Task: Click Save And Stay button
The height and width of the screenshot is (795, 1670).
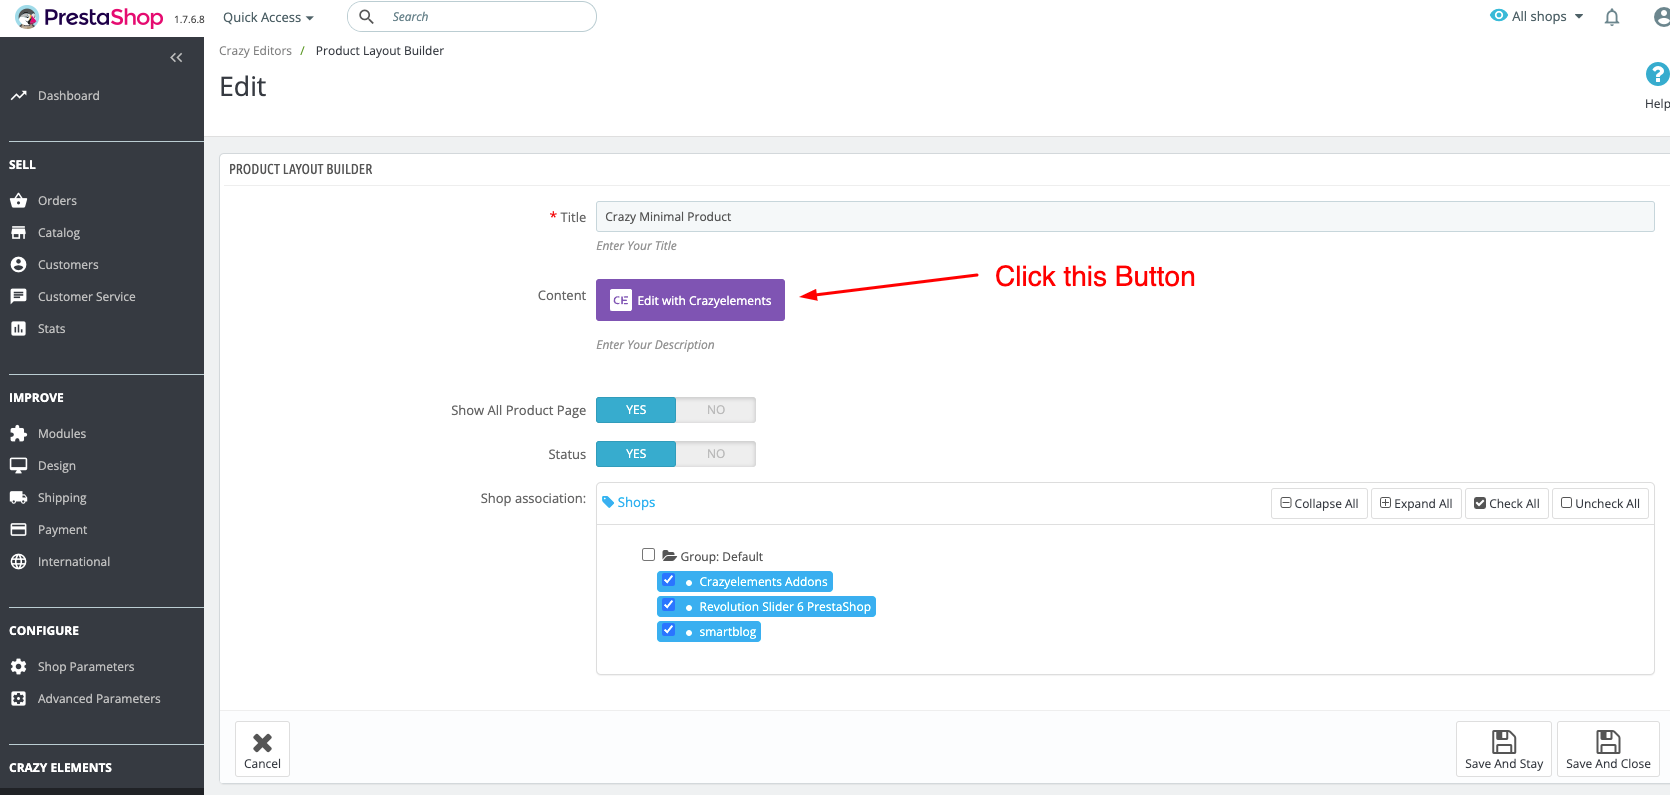Action: (1504, 749)
